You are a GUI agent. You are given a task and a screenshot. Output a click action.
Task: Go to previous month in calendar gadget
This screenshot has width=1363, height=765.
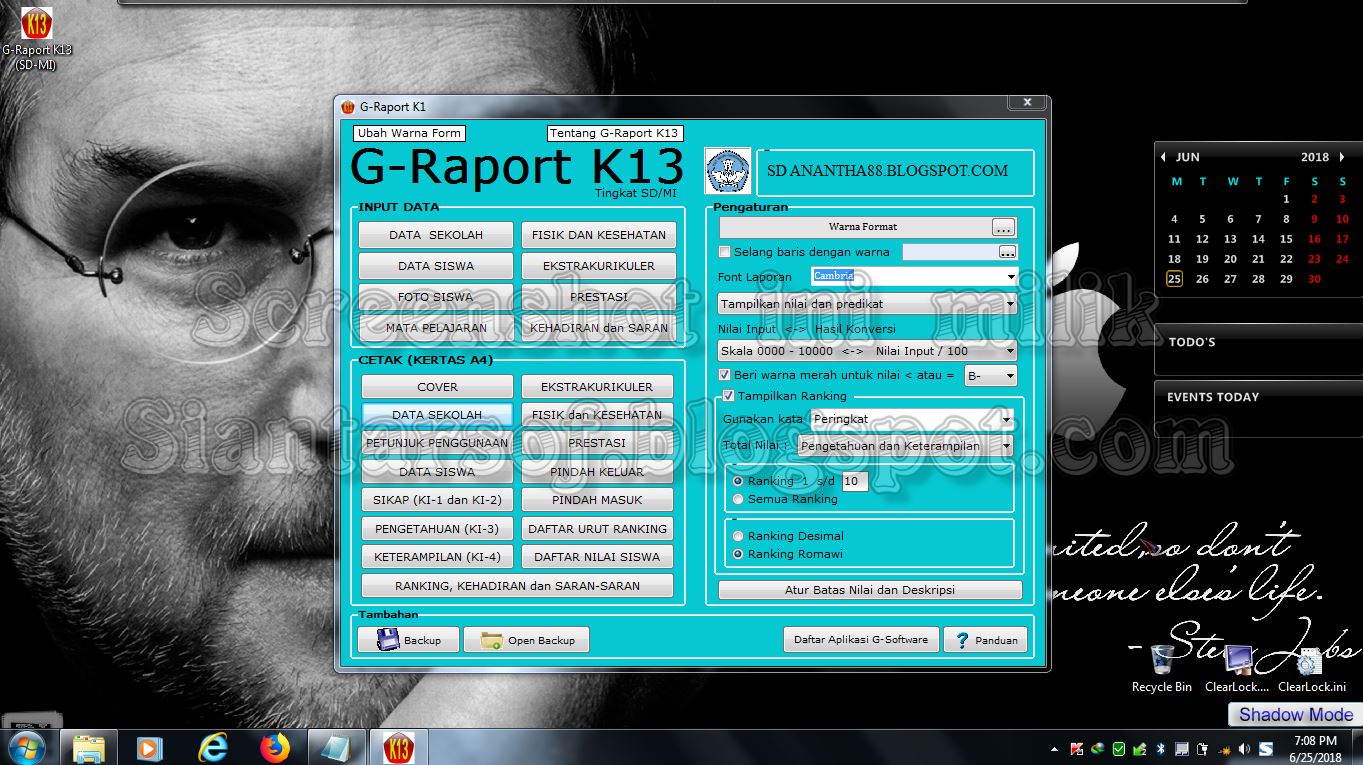[x=1163, y=157]
